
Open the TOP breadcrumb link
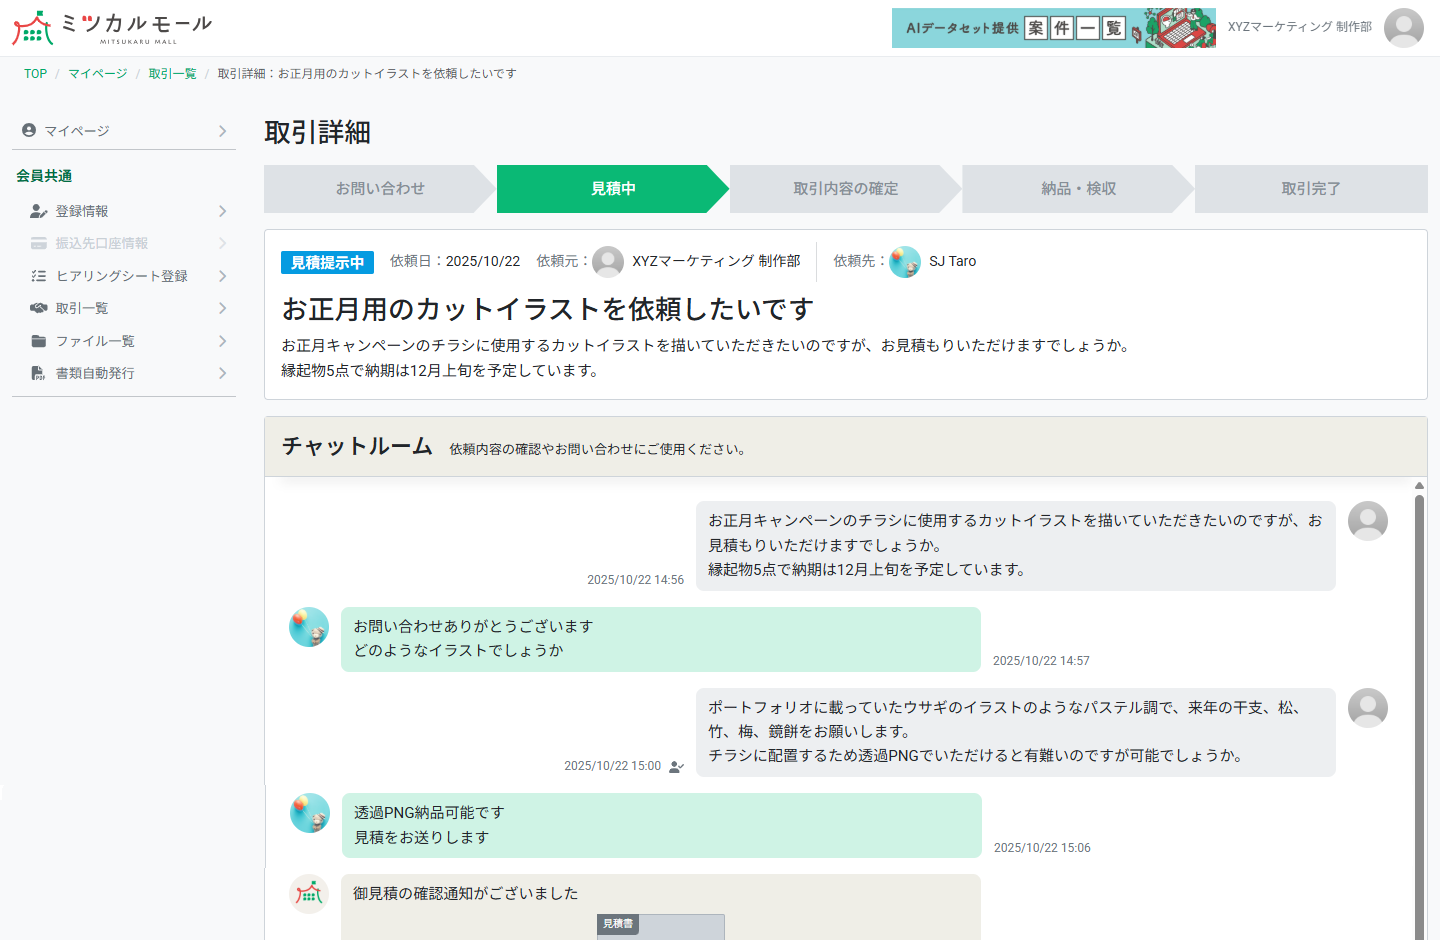[35, 73]
